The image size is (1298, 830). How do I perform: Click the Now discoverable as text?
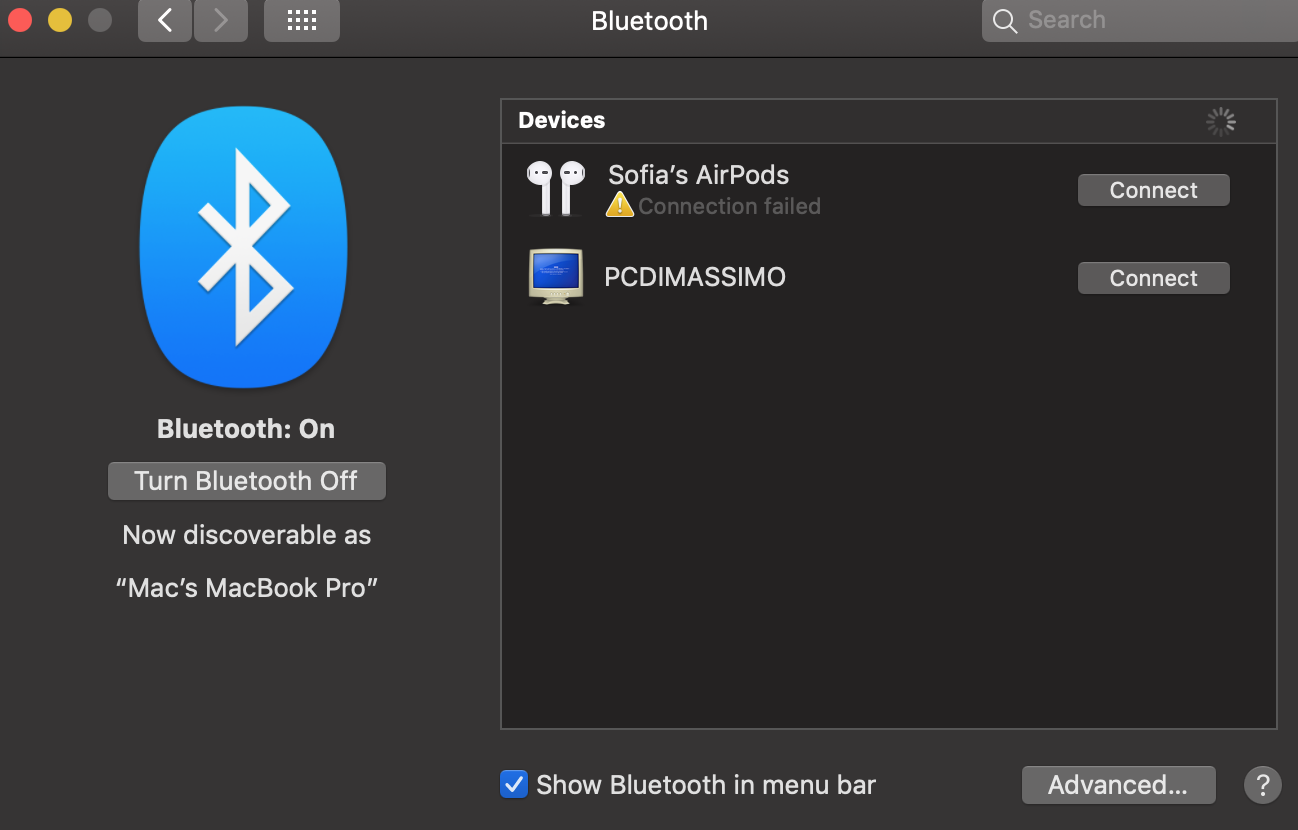coord(246,535)
